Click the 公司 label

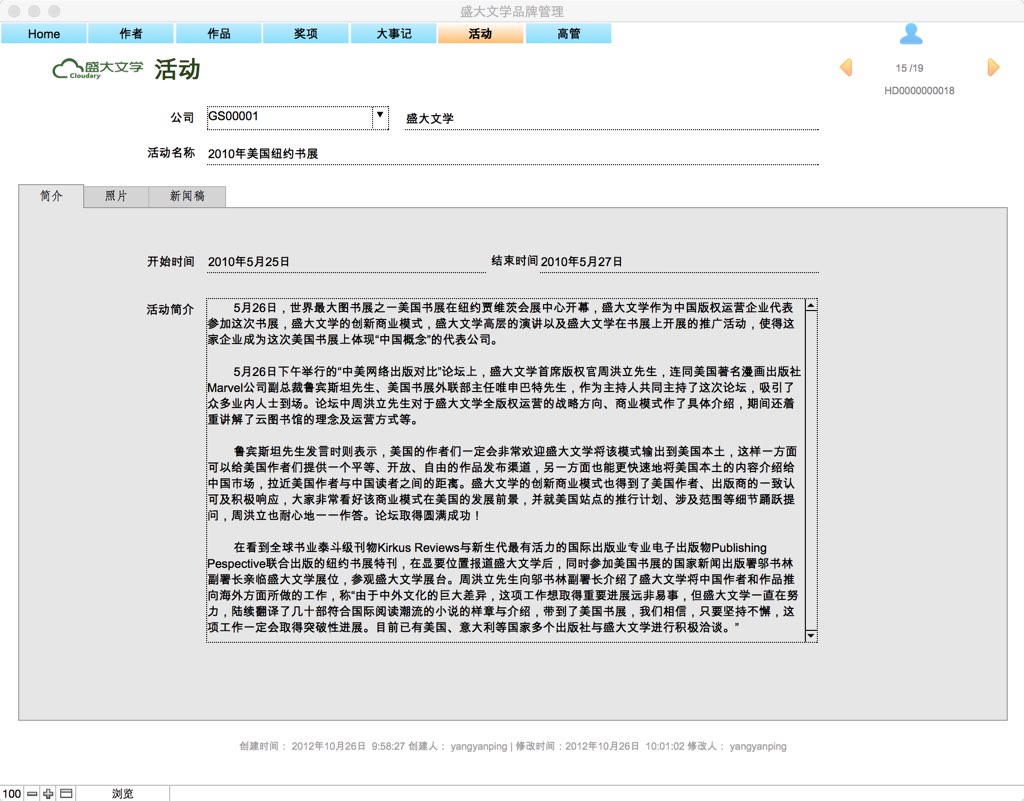point(182,118)
